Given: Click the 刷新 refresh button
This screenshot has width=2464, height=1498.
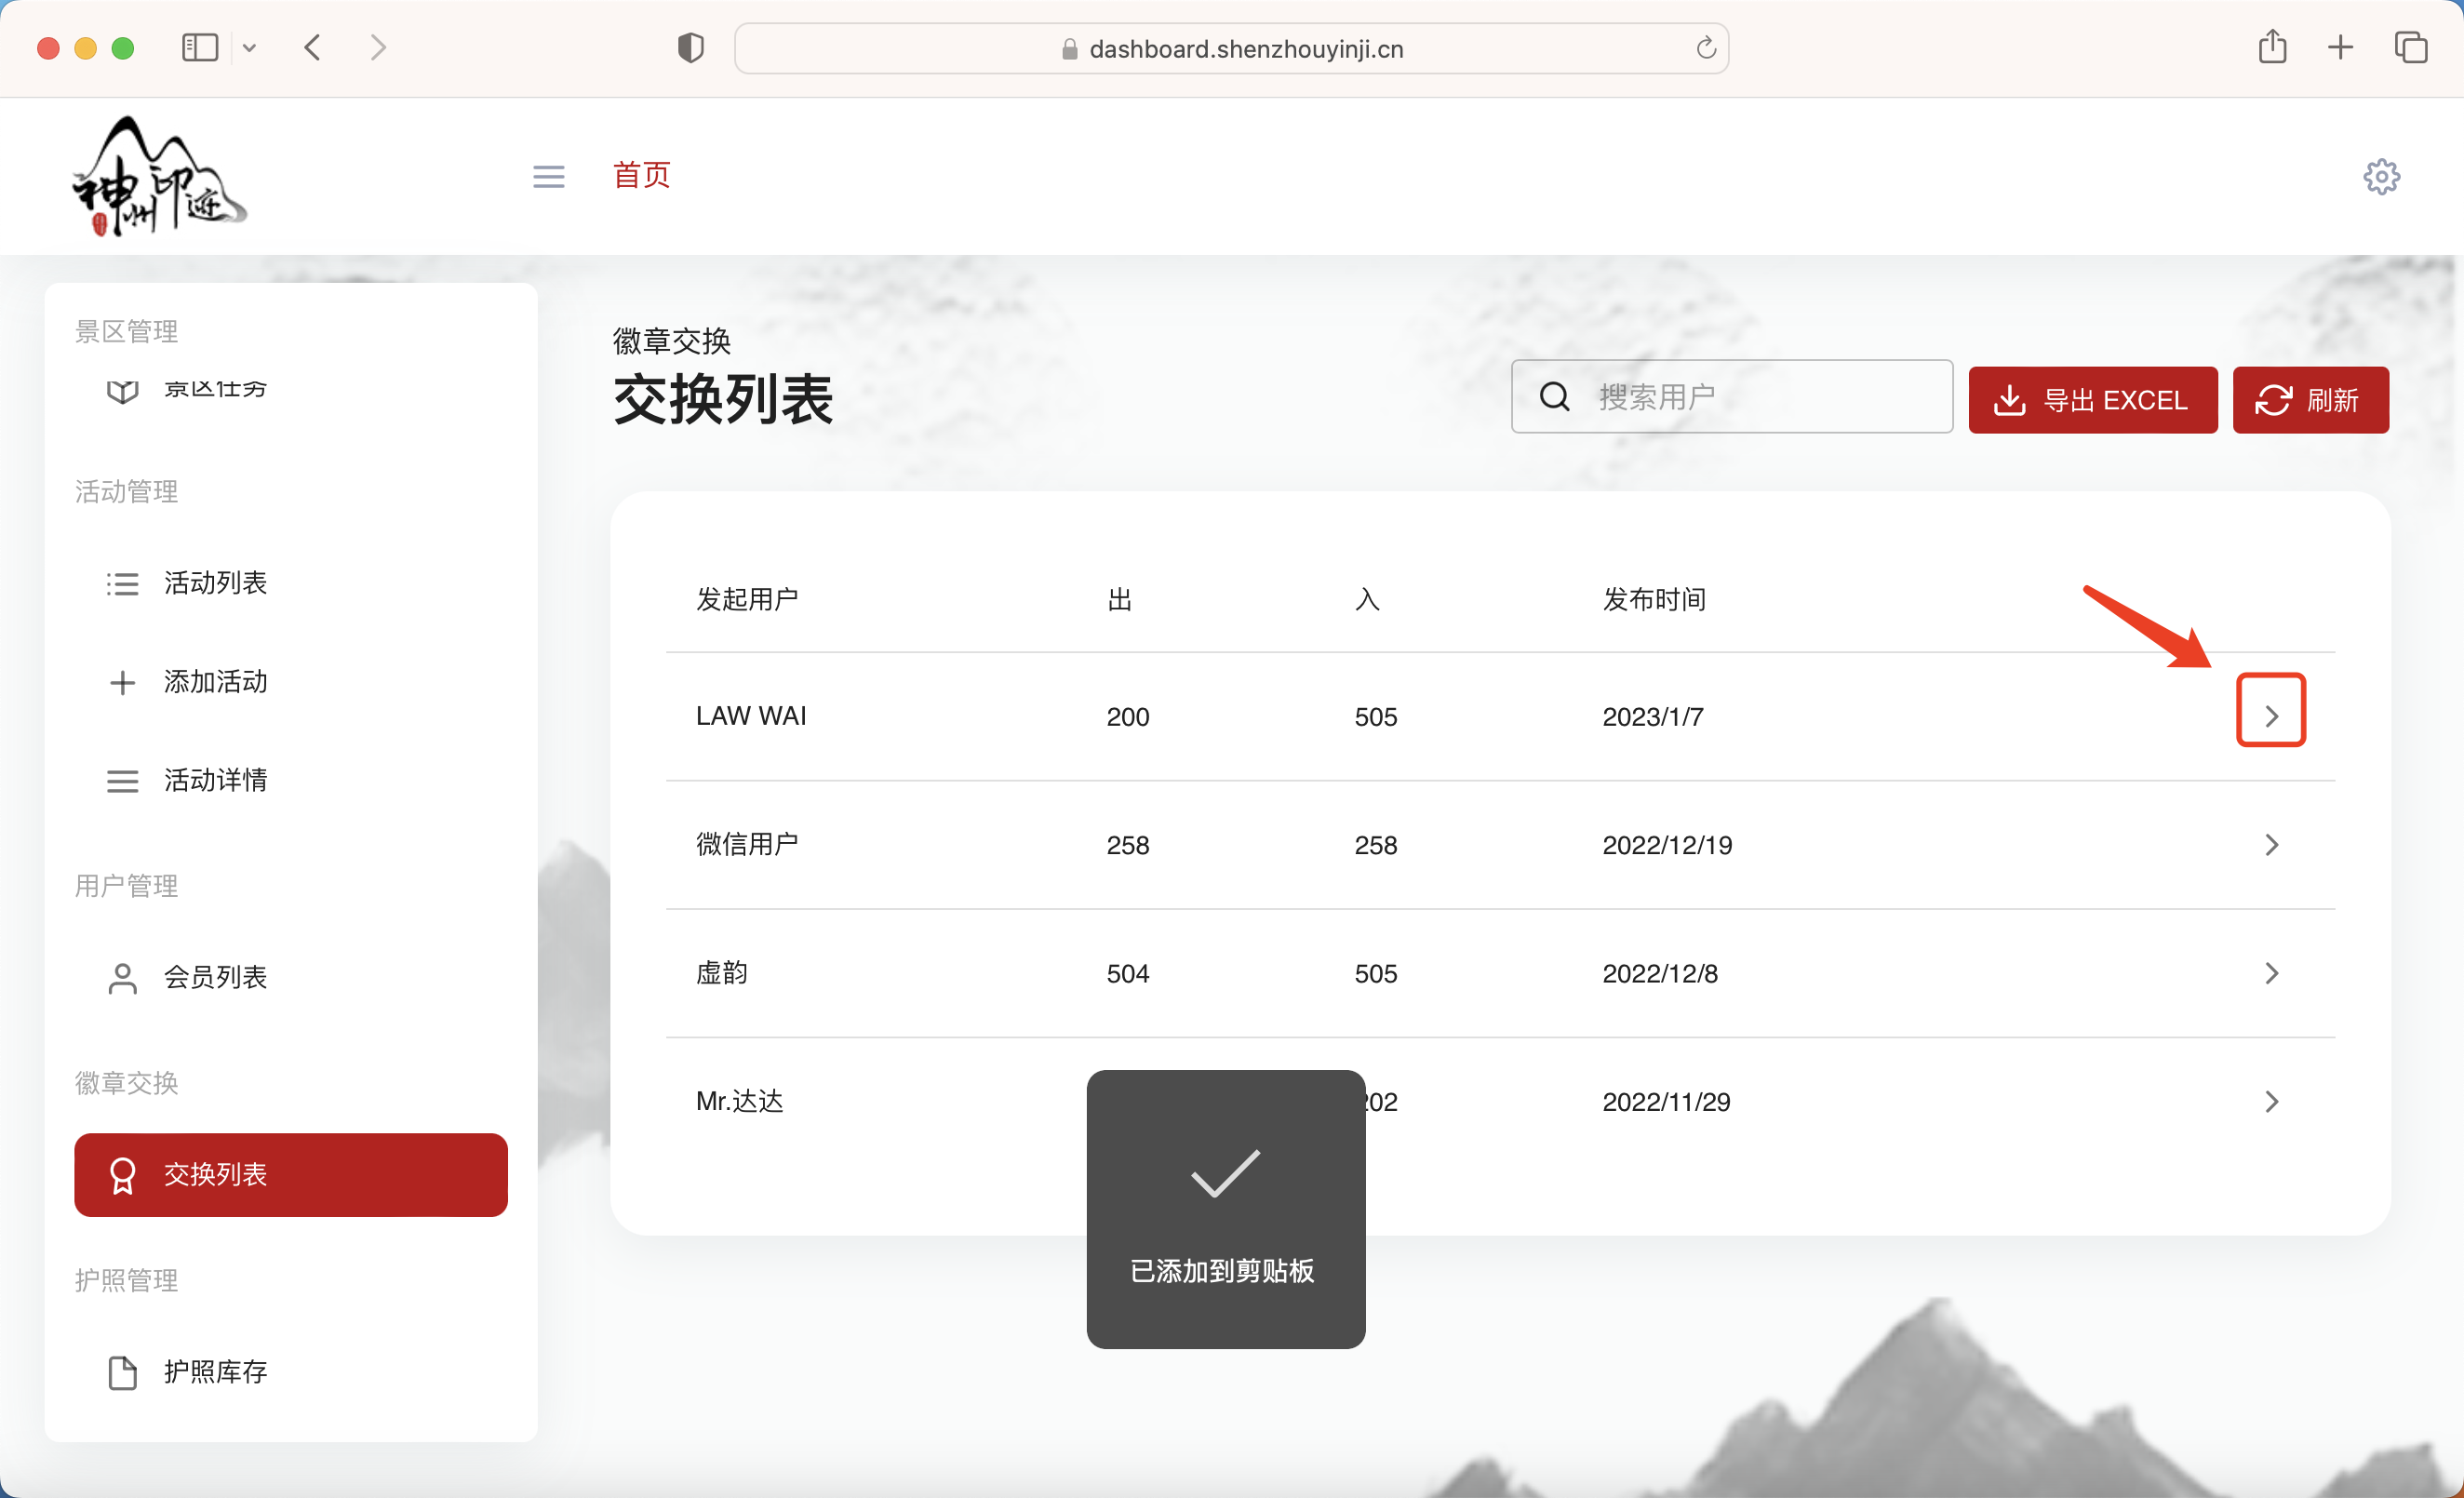Looking at the screenshot, I should pos(2310,400).
